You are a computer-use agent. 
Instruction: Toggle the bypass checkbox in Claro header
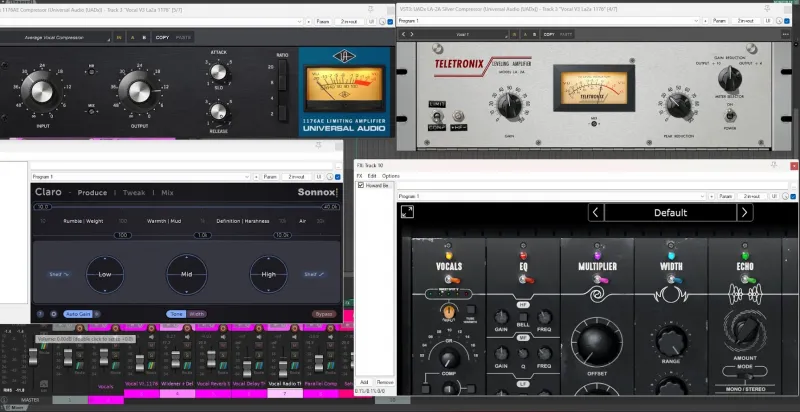coord(338,177)
